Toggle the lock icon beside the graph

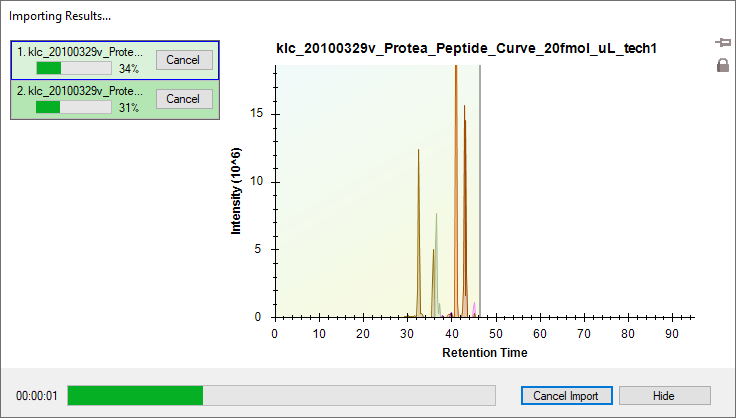(723, 65)
